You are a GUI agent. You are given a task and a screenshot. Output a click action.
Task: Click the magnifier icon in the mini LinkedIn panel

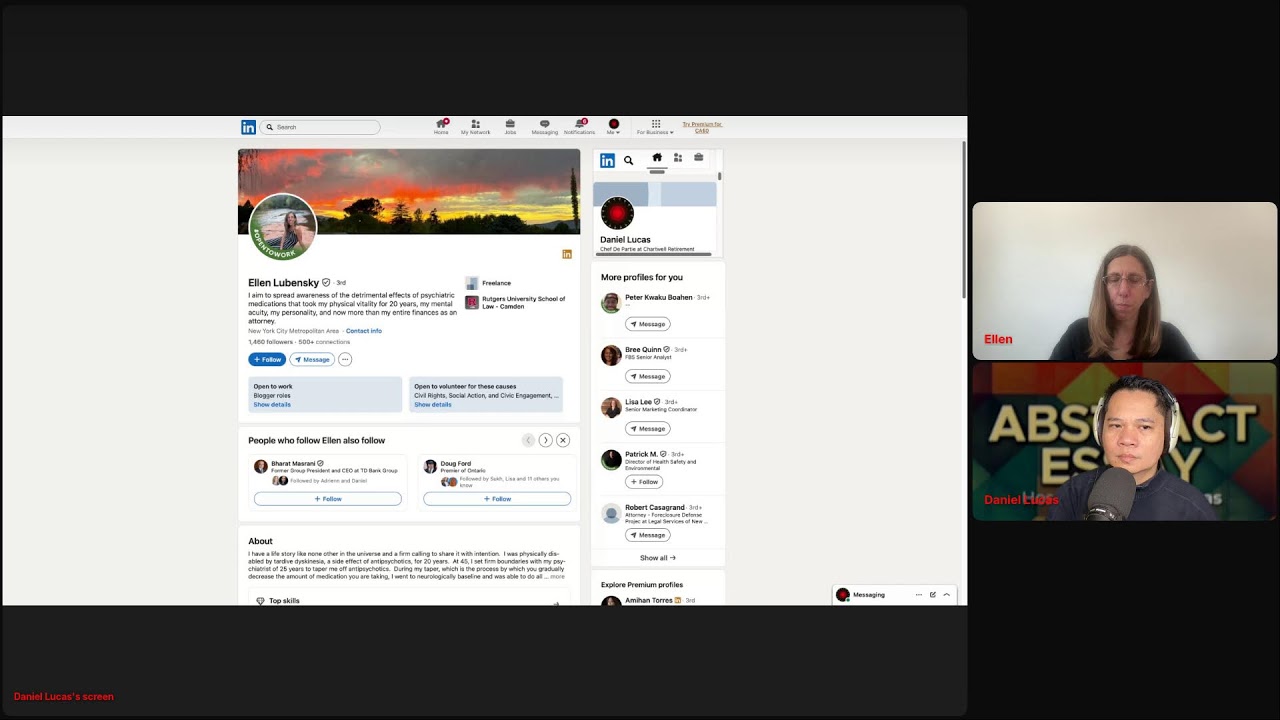(628, 160)
